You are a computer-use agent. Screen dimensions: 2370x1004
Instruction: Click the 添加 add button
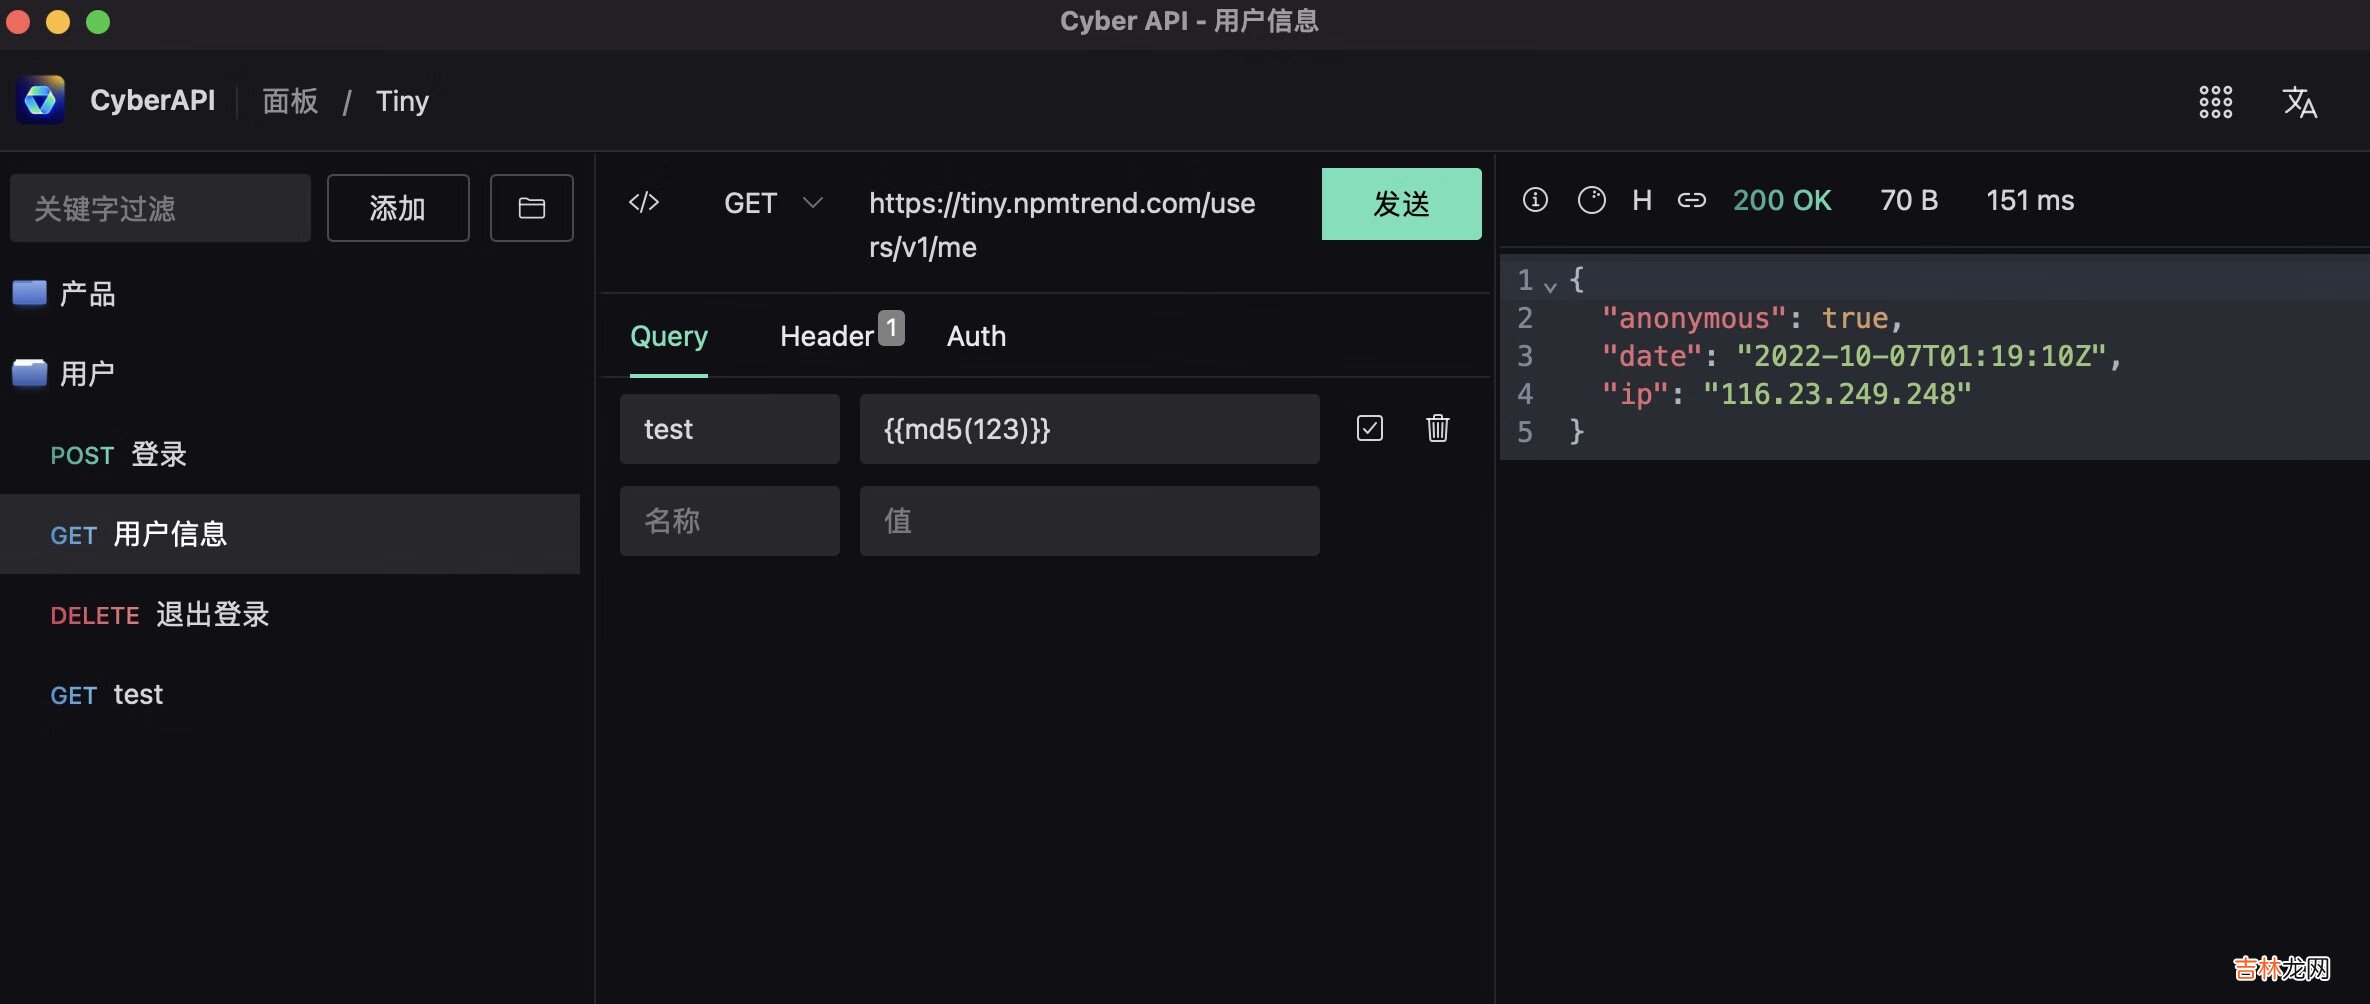[397, 208]
